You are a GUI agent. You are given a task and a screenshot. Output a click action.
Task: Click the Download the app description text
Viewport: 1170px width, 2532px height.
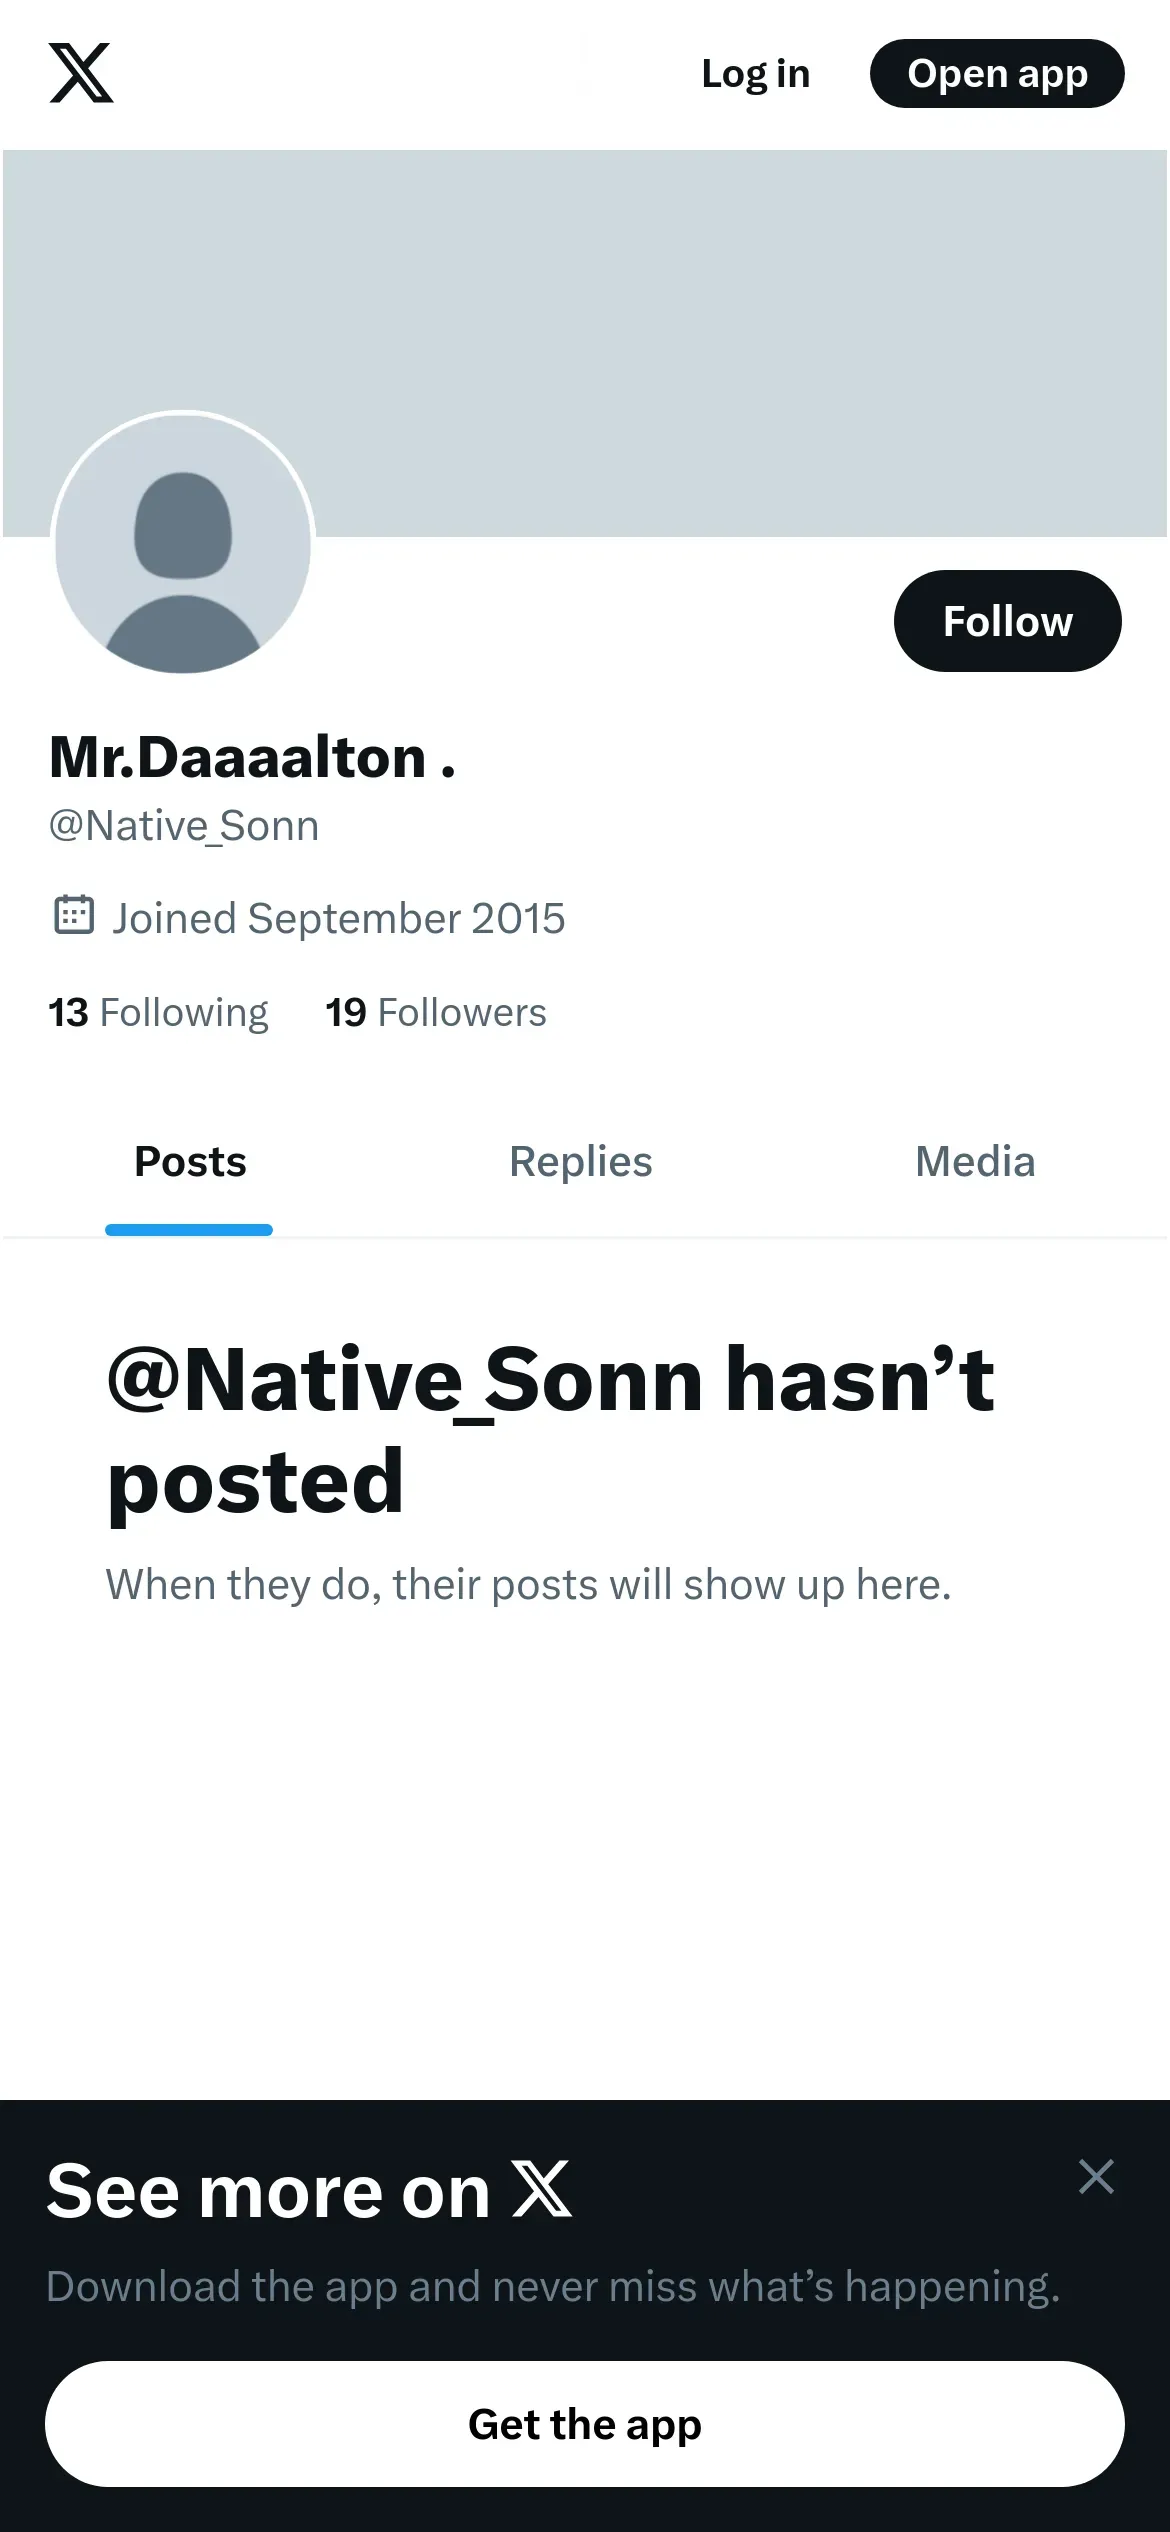point(552,2287)
